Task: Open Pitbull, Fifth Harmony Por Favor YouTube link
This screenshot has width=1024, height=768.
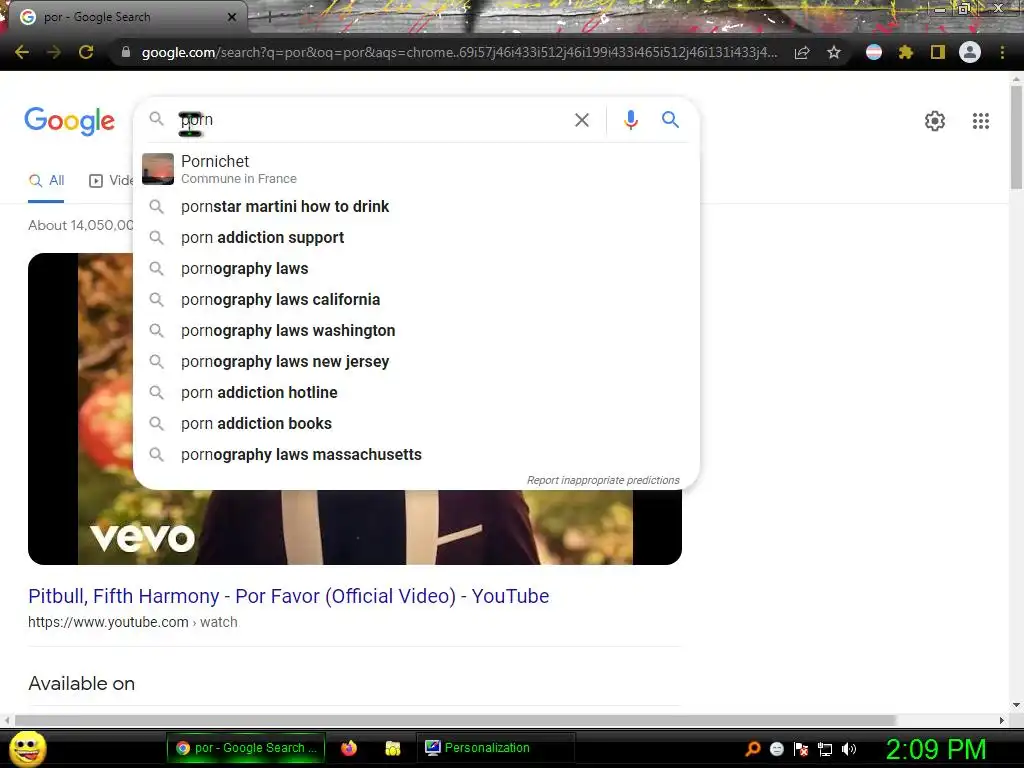Action: point(289,596)
